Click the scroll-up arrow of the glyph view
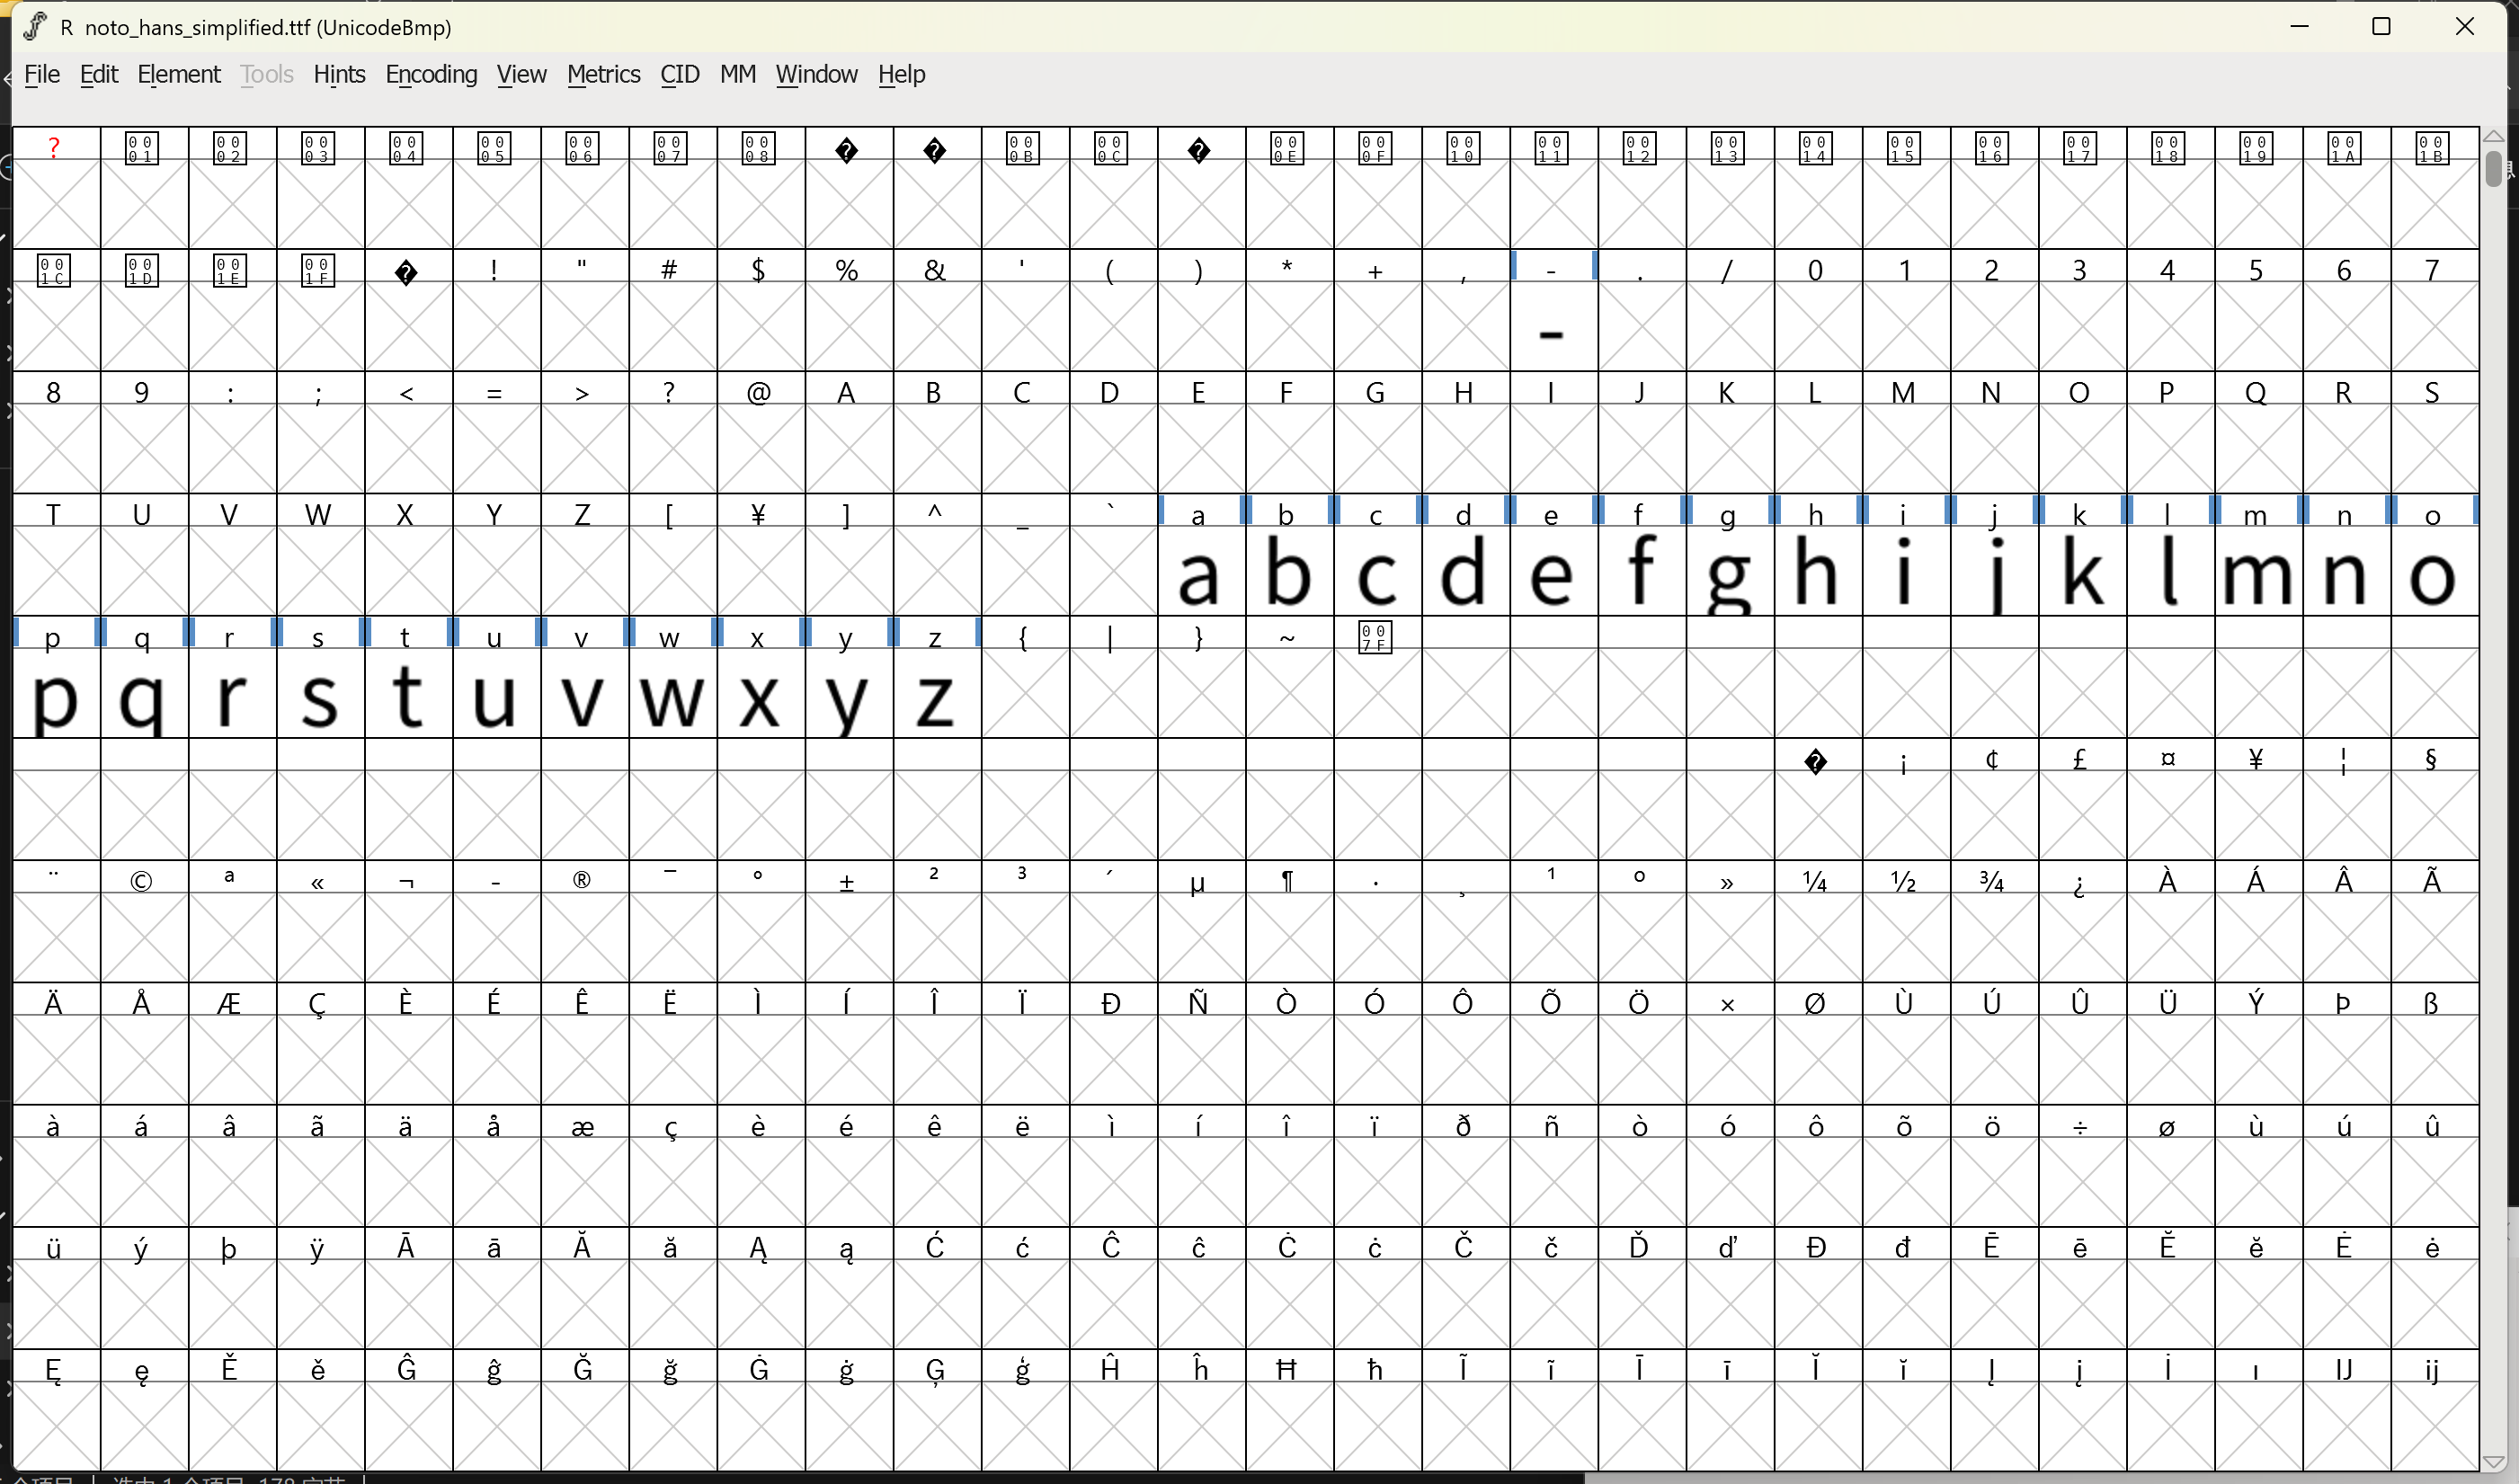Screen dimensions: 2519x1484 pos(2494,137)
